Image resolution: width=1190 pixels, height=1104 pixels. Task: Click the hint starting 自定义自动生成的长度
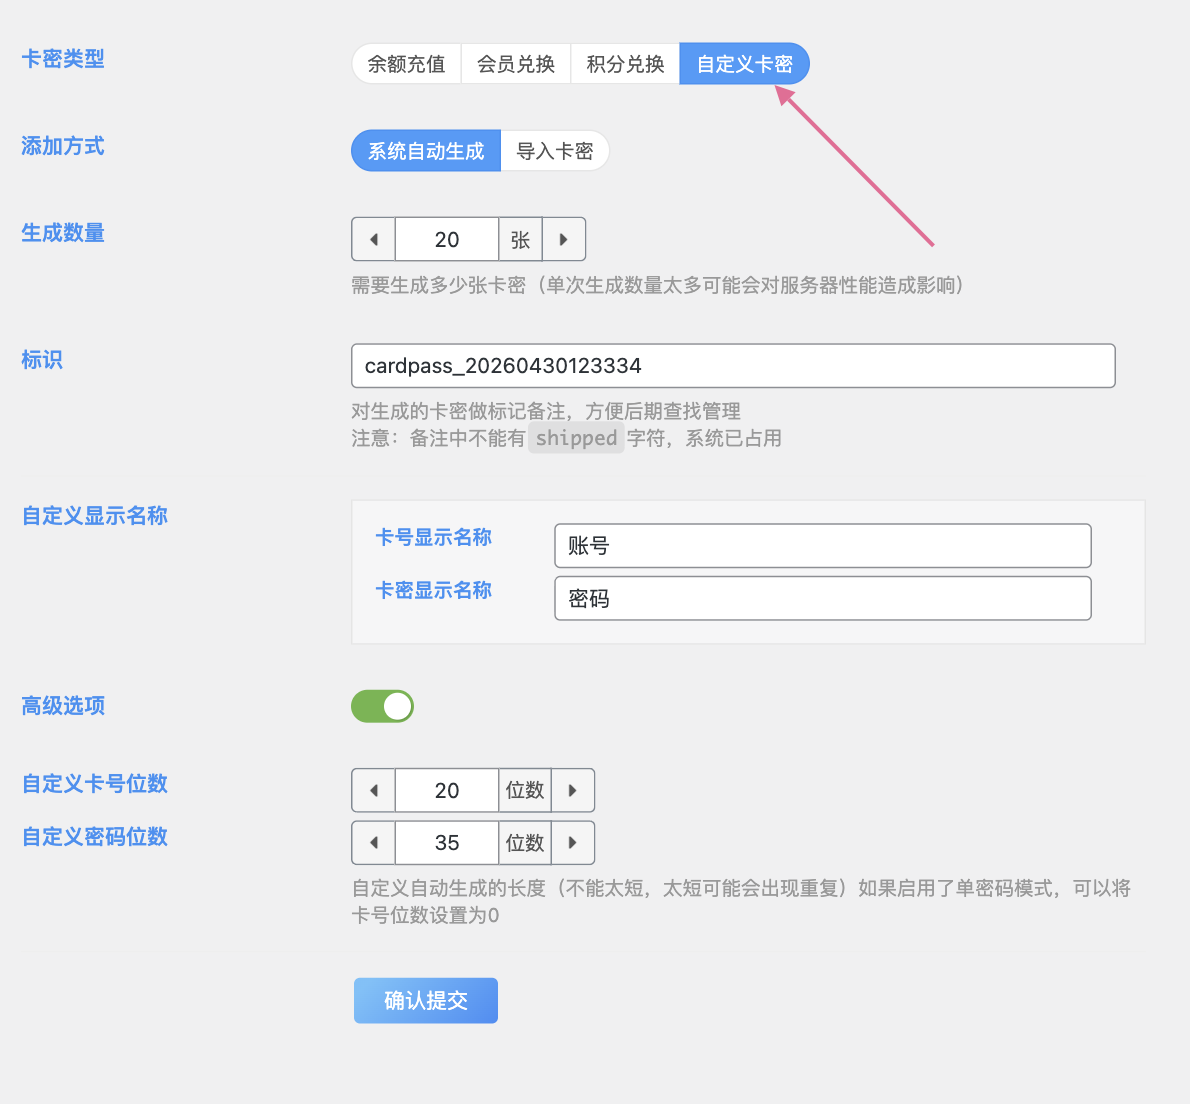[741, 901]
